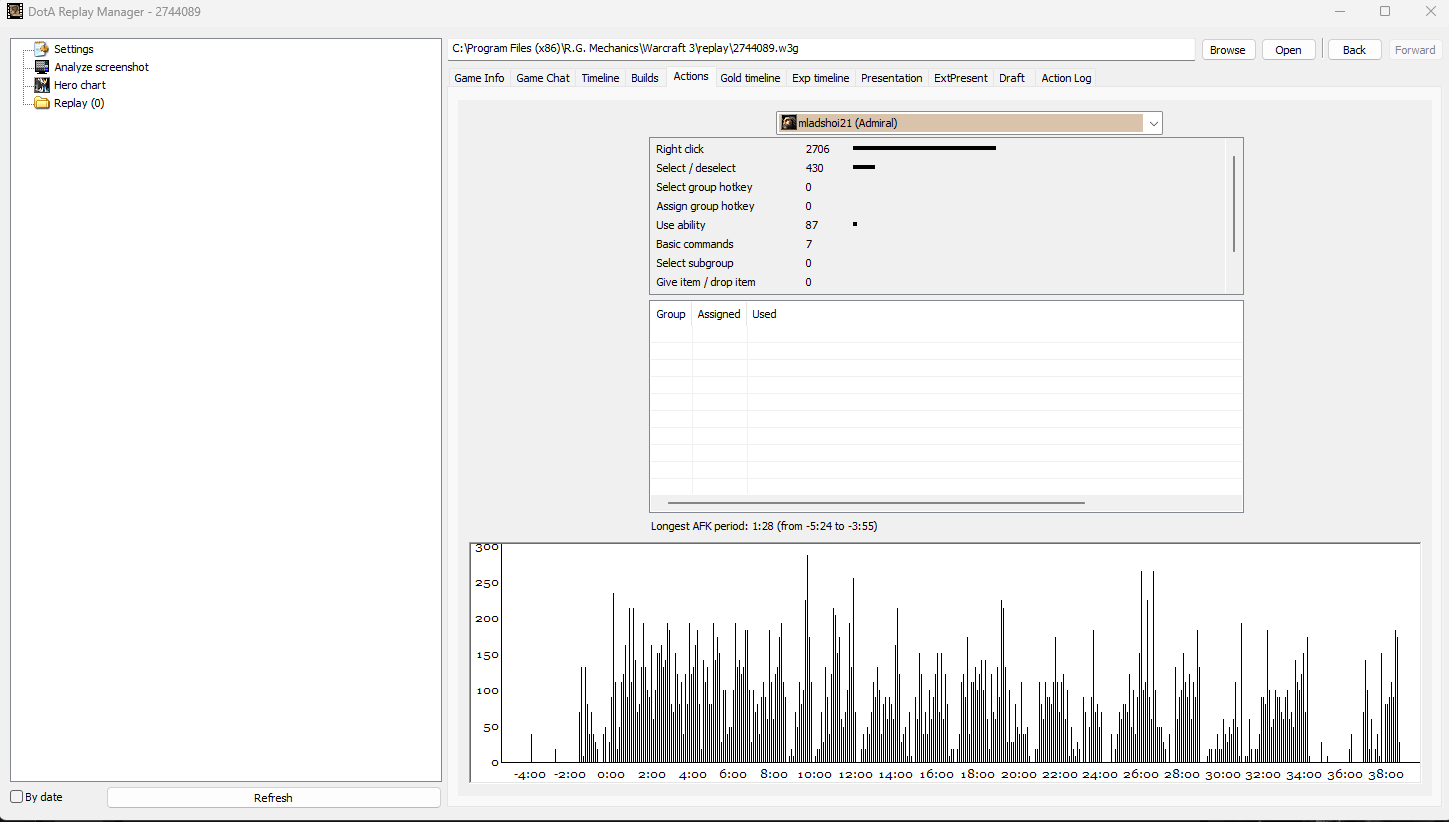The width and height of the screenshot is (1449, 822).
Task: Select the Builds tab
Action: coord(645,78)
